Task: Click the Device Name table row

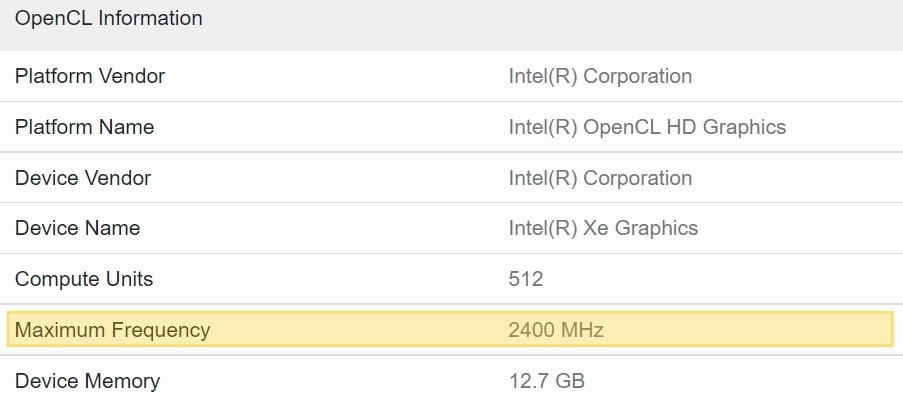Action: 452,228
